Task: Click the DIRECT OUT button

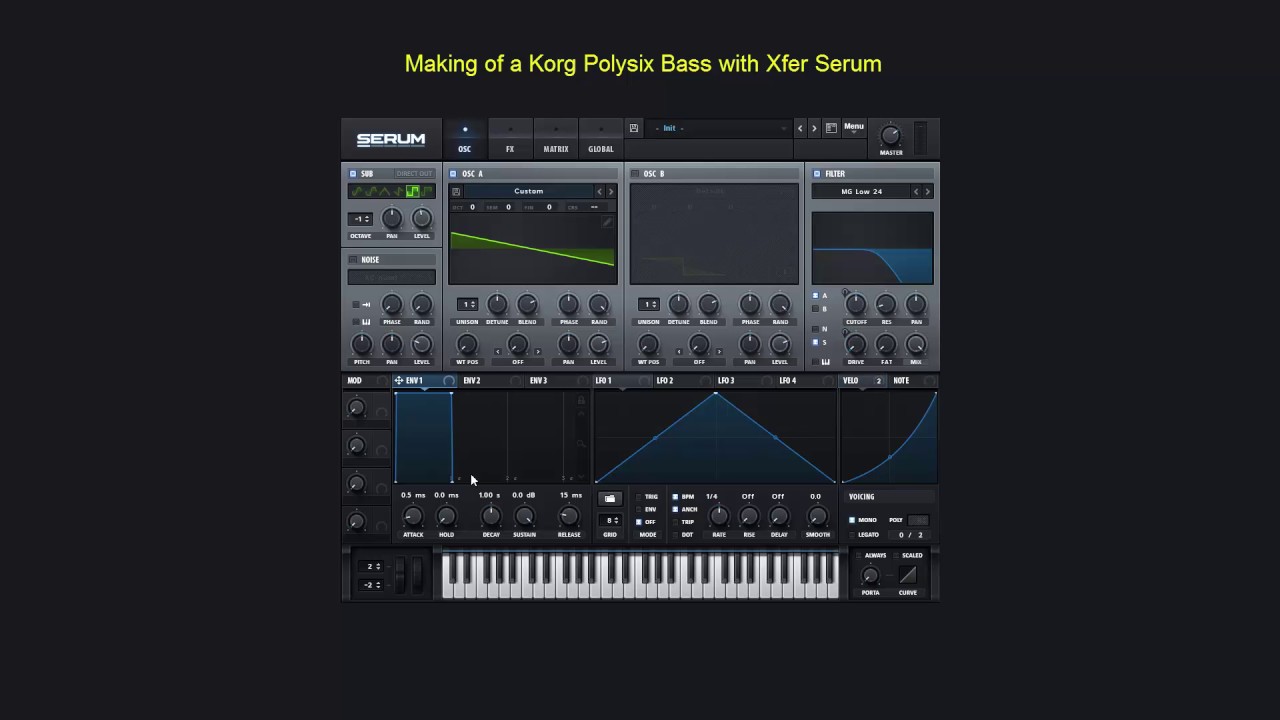Action: point(414,173)
